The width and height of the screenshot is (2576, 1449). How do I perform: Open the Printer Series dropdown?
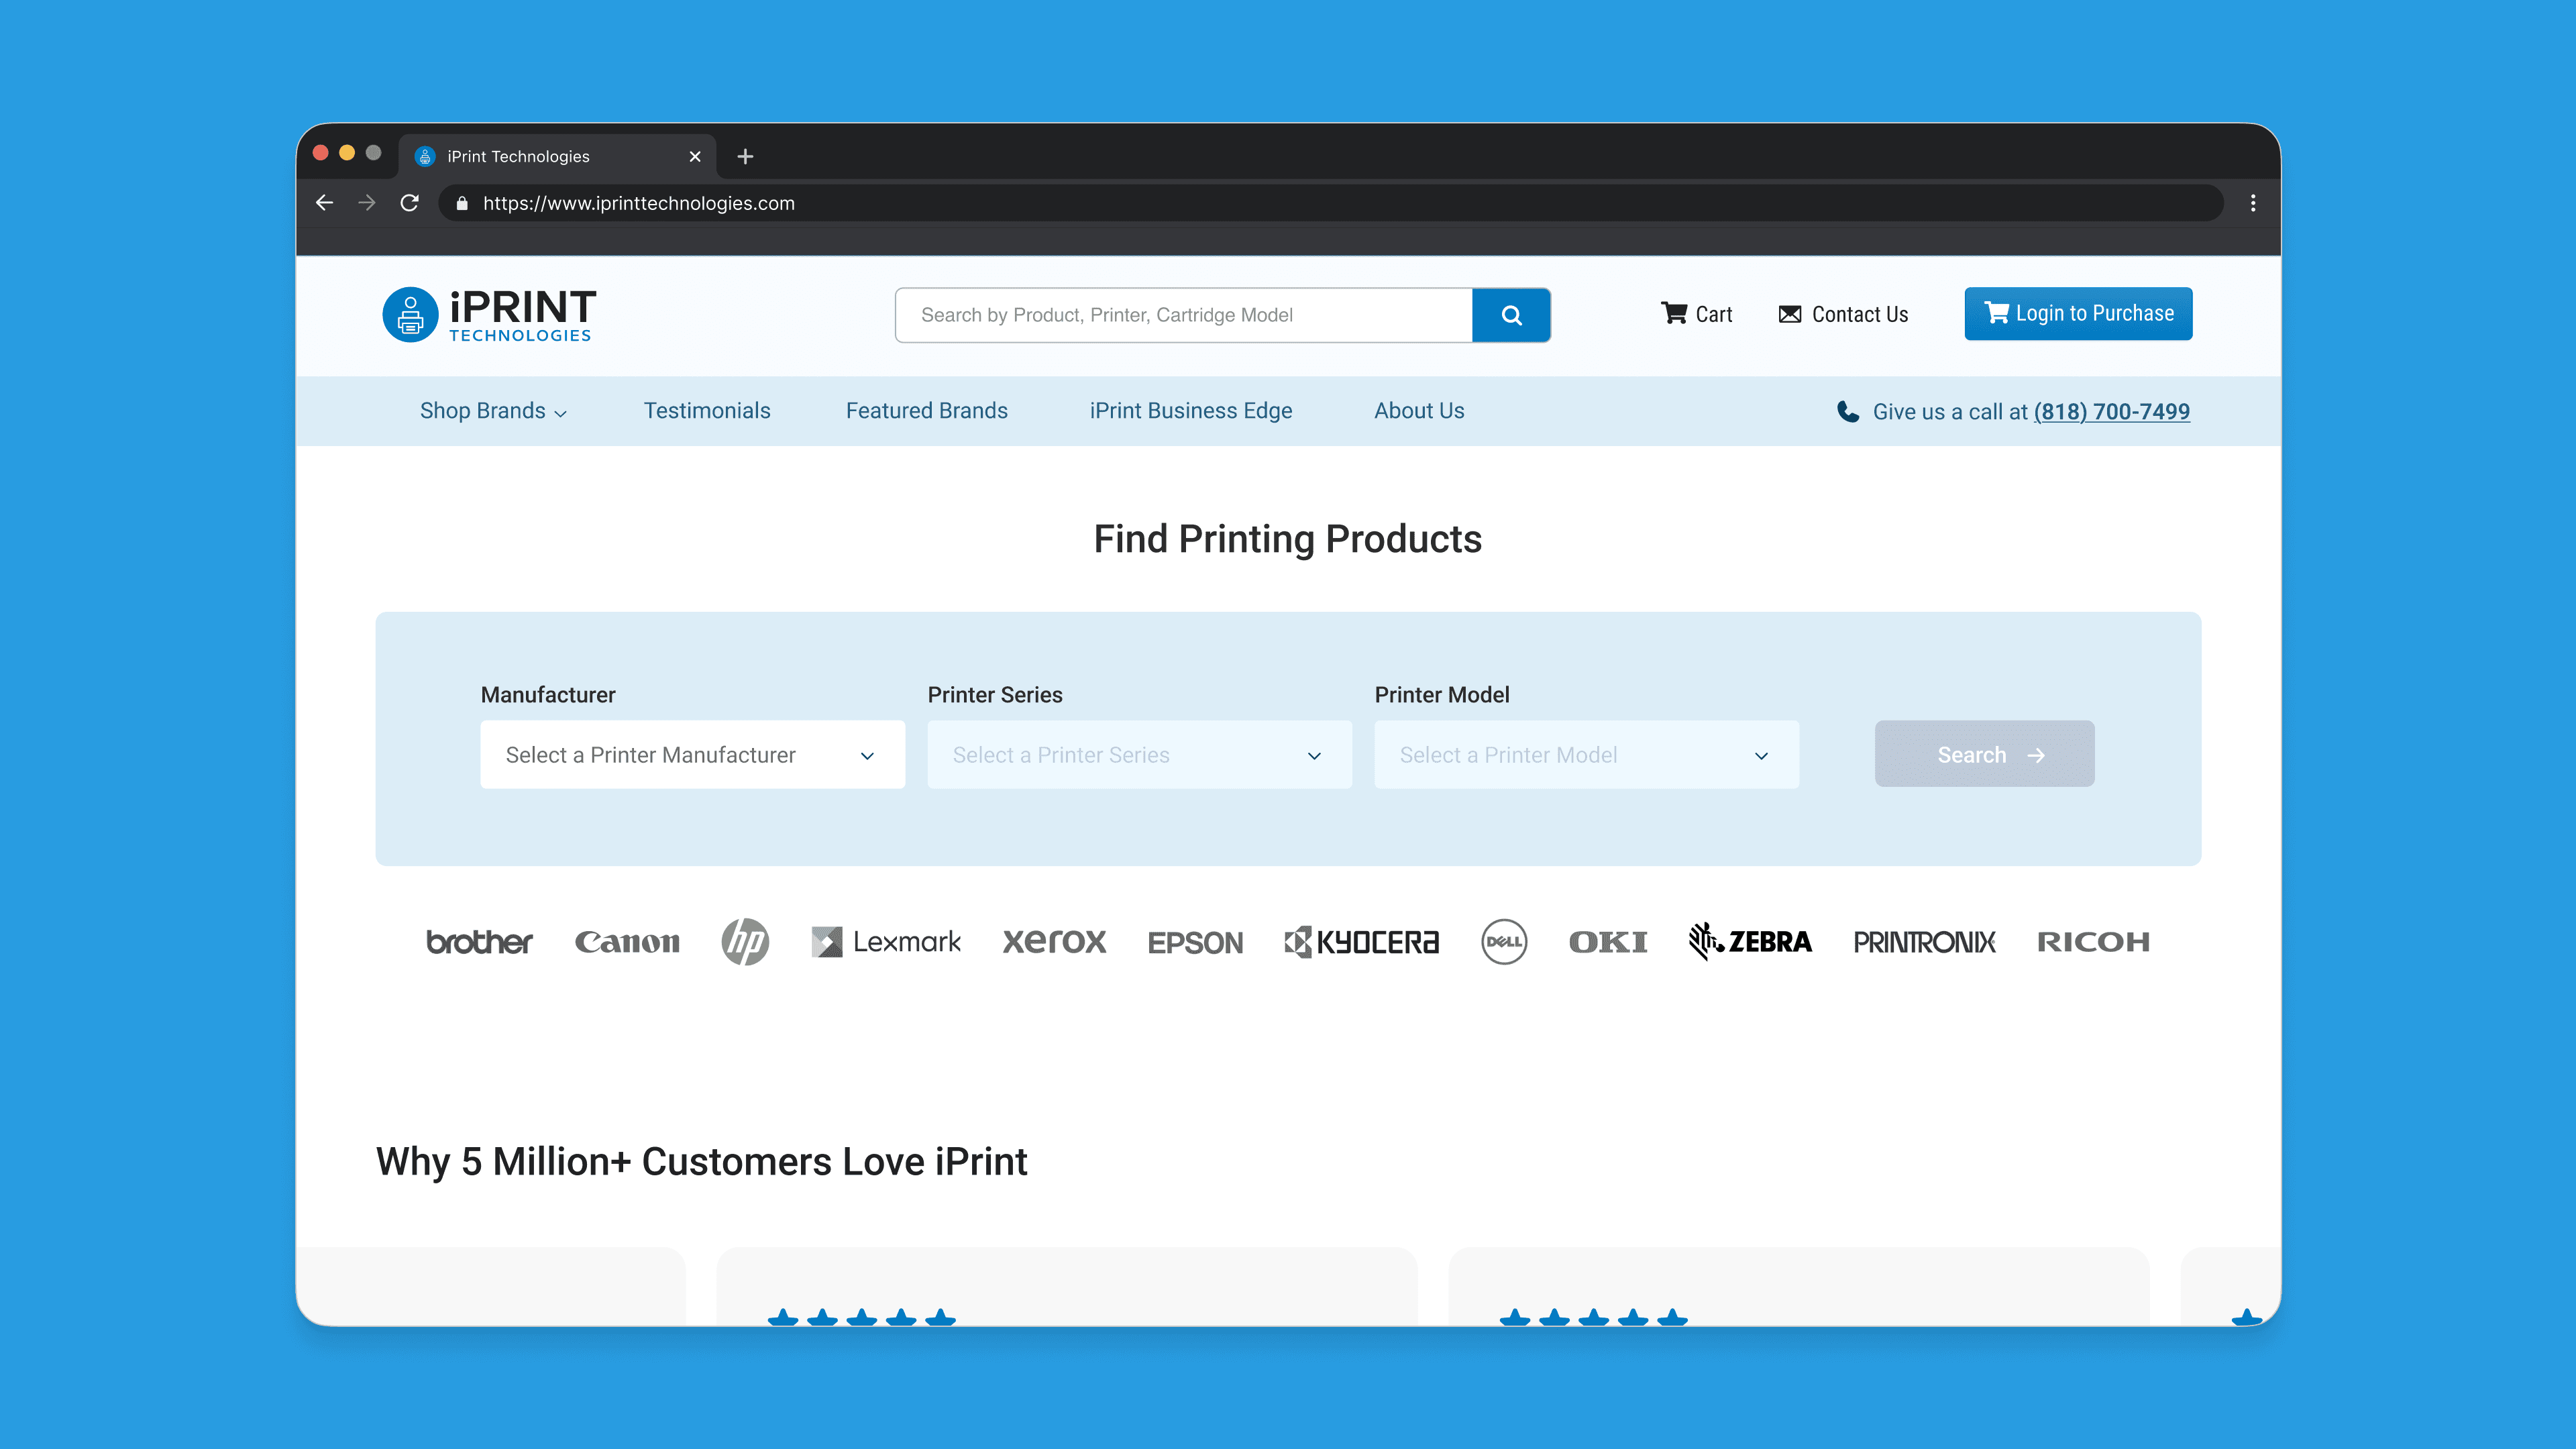[x=1139, y=755]
